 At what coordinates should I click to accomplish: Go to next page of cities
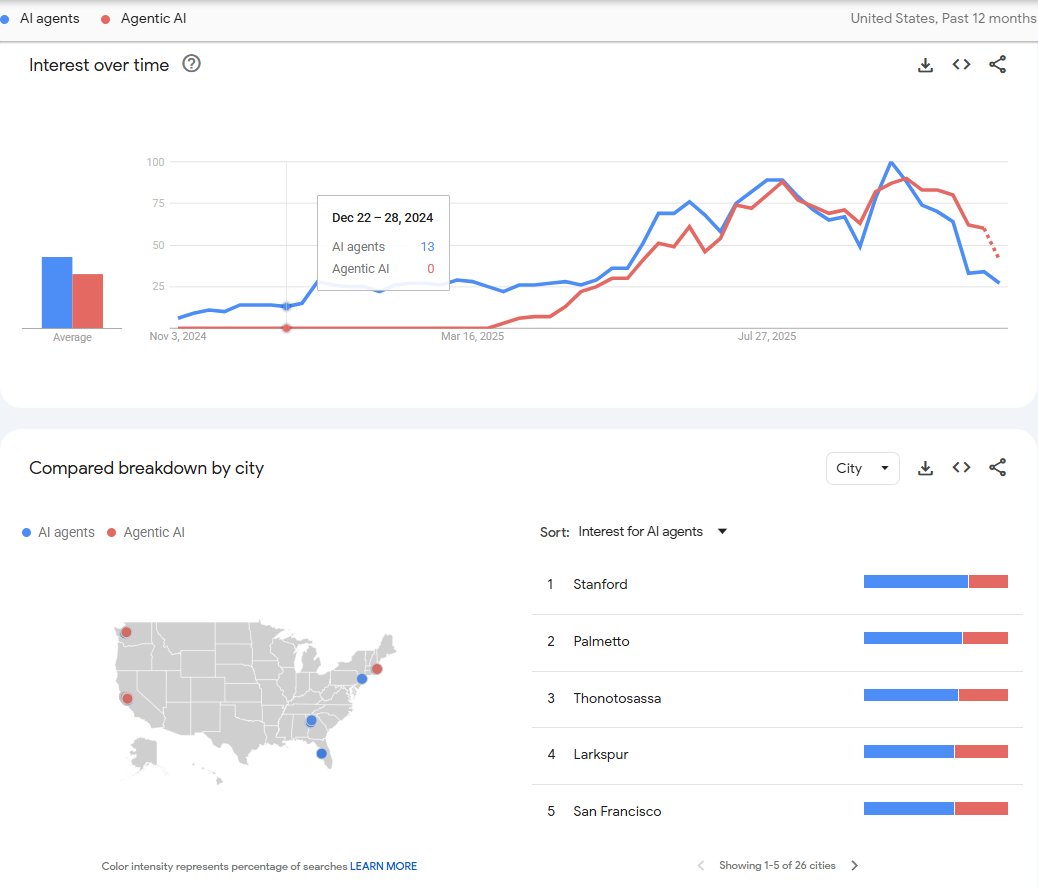click(854, 866)
